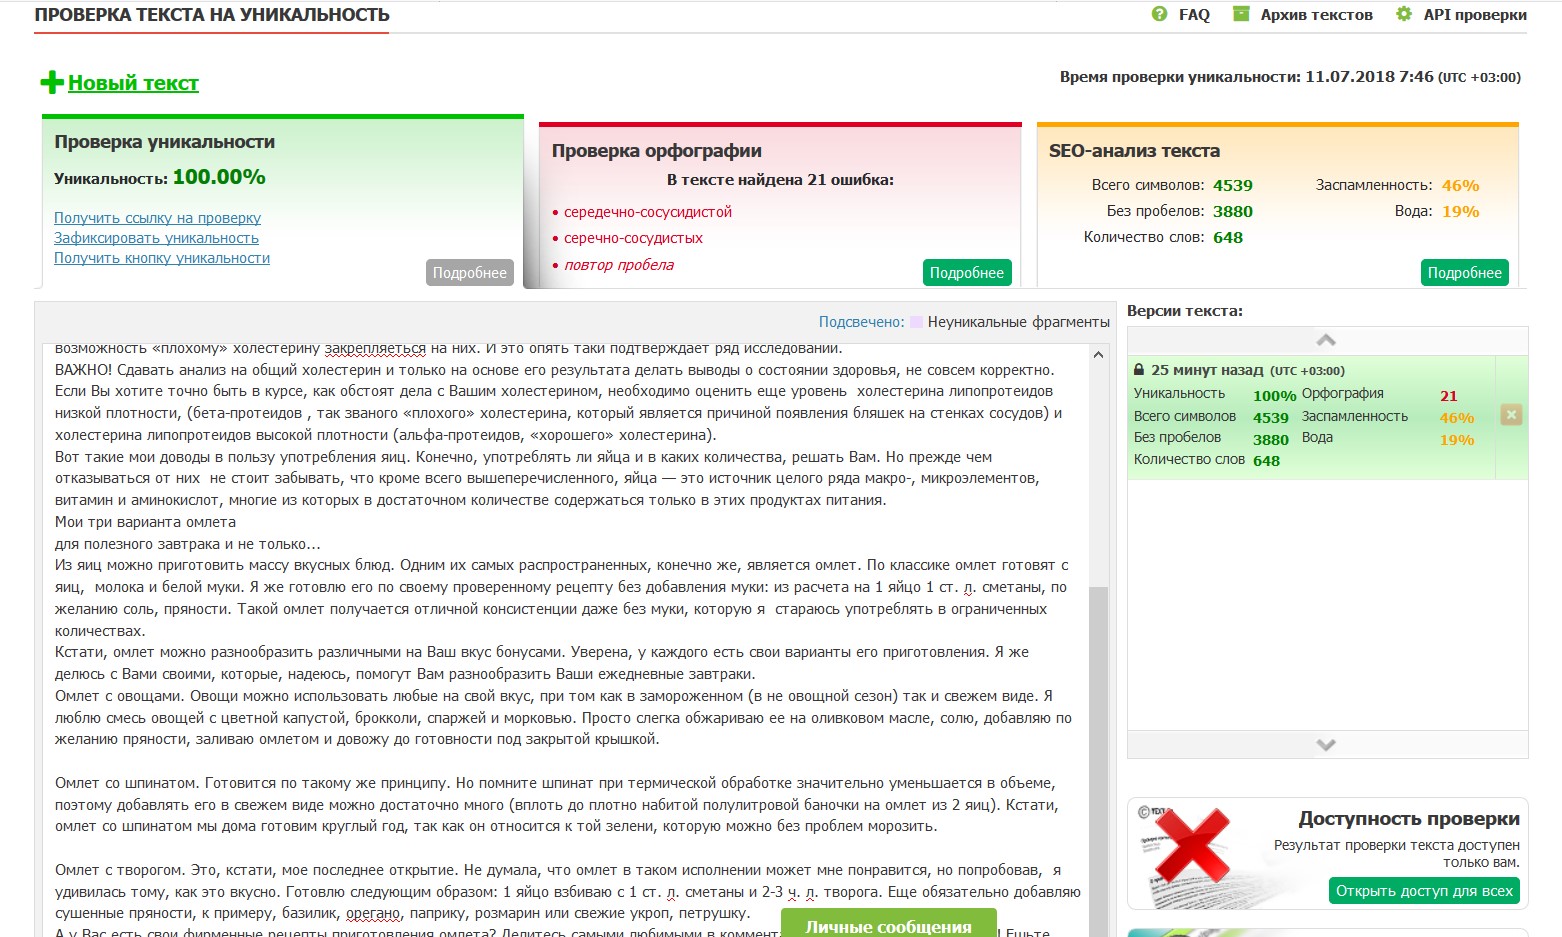Delete the saved text version with X

pos(1511,414)
